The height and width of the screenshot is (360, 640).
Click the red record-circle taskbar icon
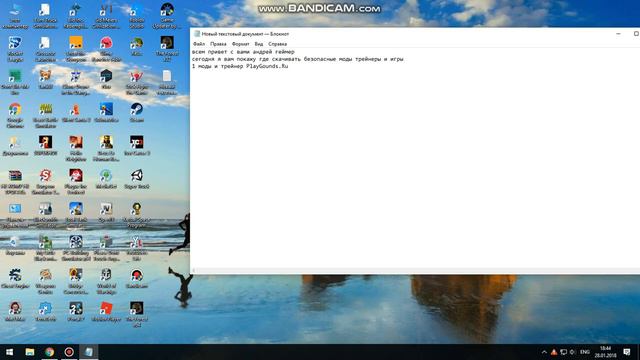tap(69, 351)
